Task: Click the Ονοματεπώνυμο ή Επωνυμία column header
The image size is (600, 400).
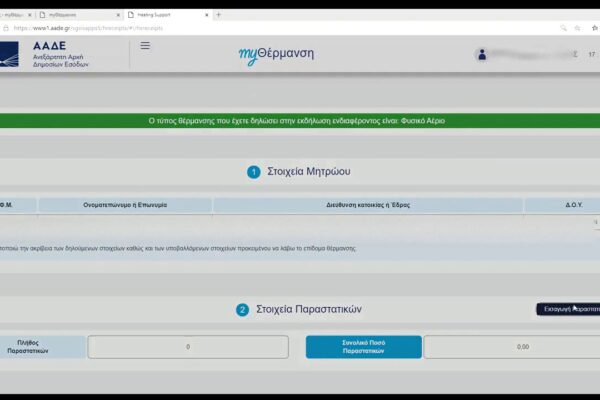Action: click(x=125, y=205)
